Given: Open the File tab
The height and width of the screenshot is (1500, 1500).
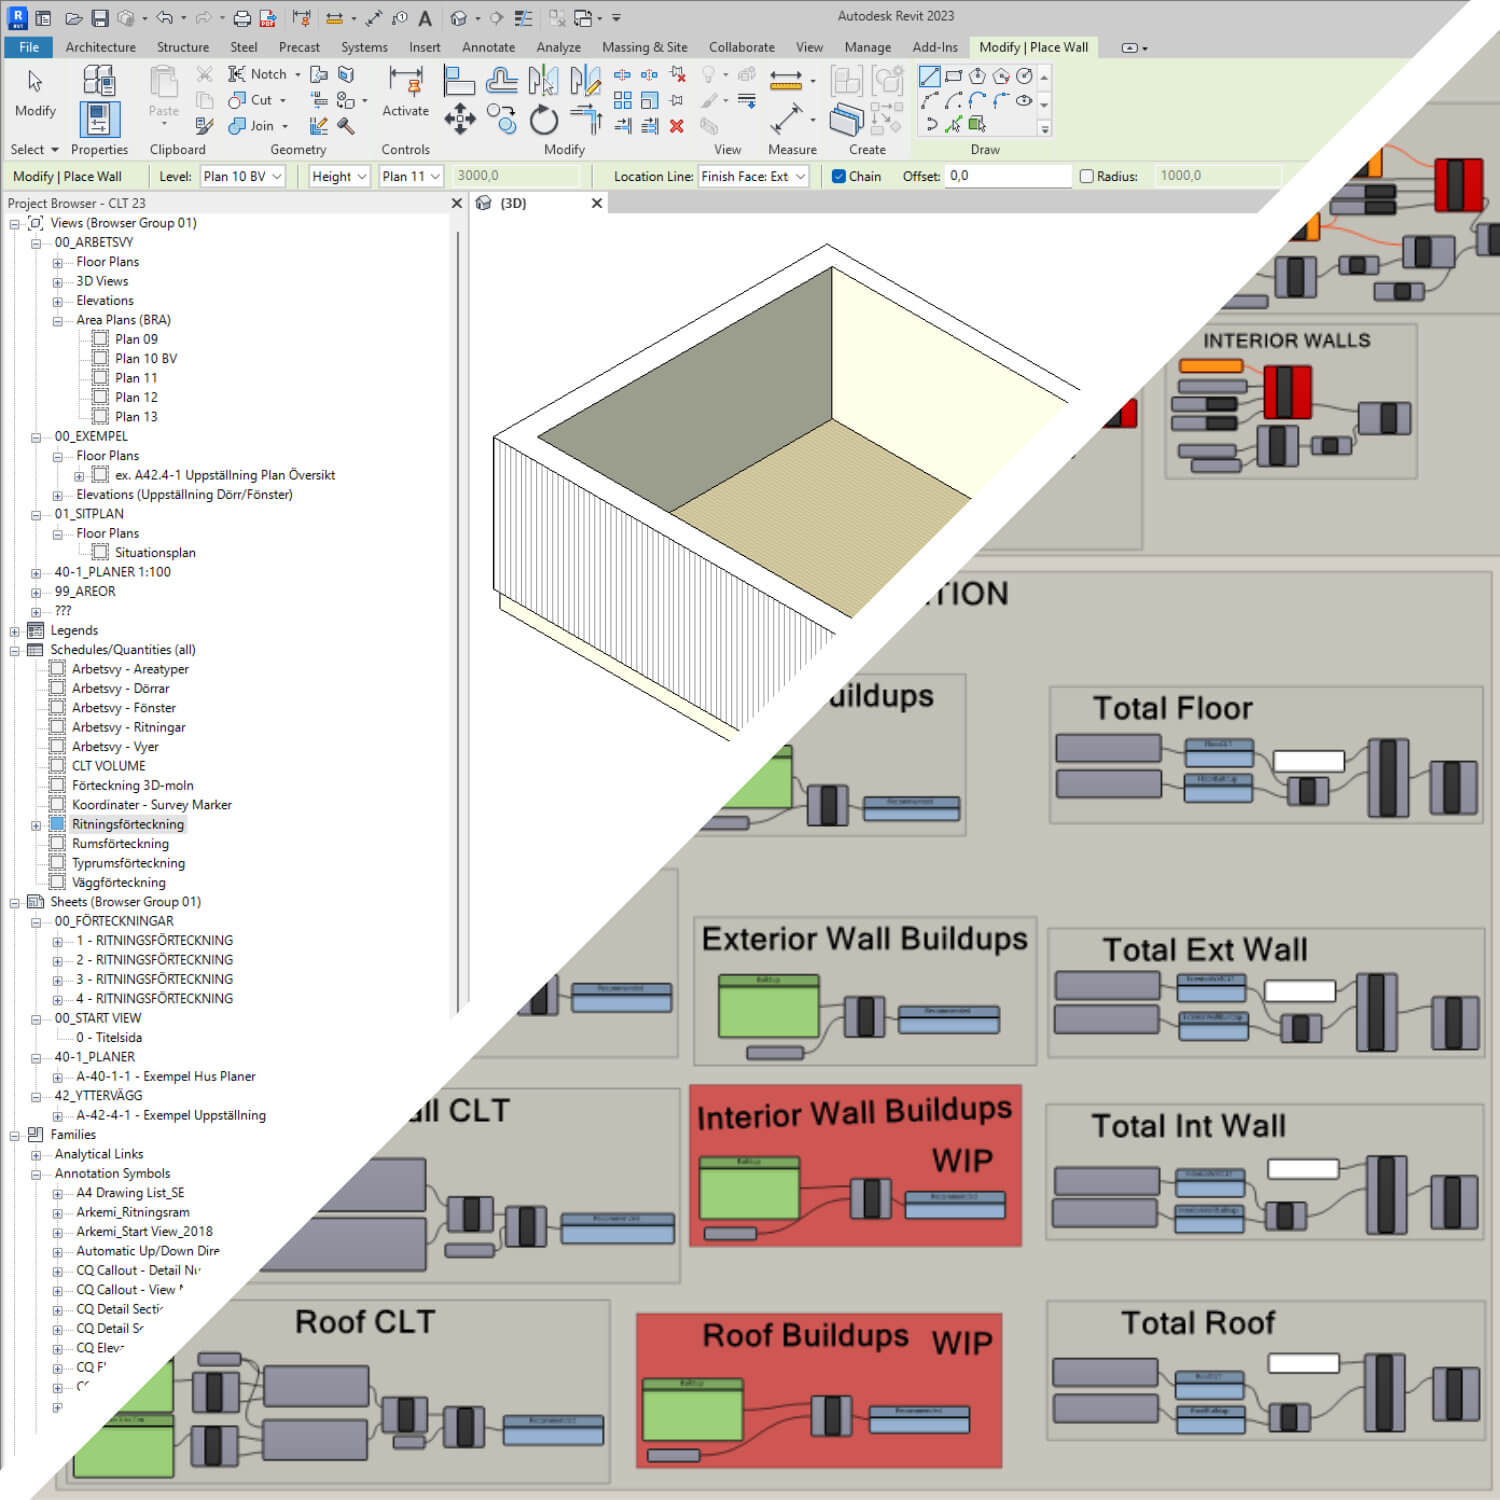Looking at the screenshot, I should coord(29,47).
